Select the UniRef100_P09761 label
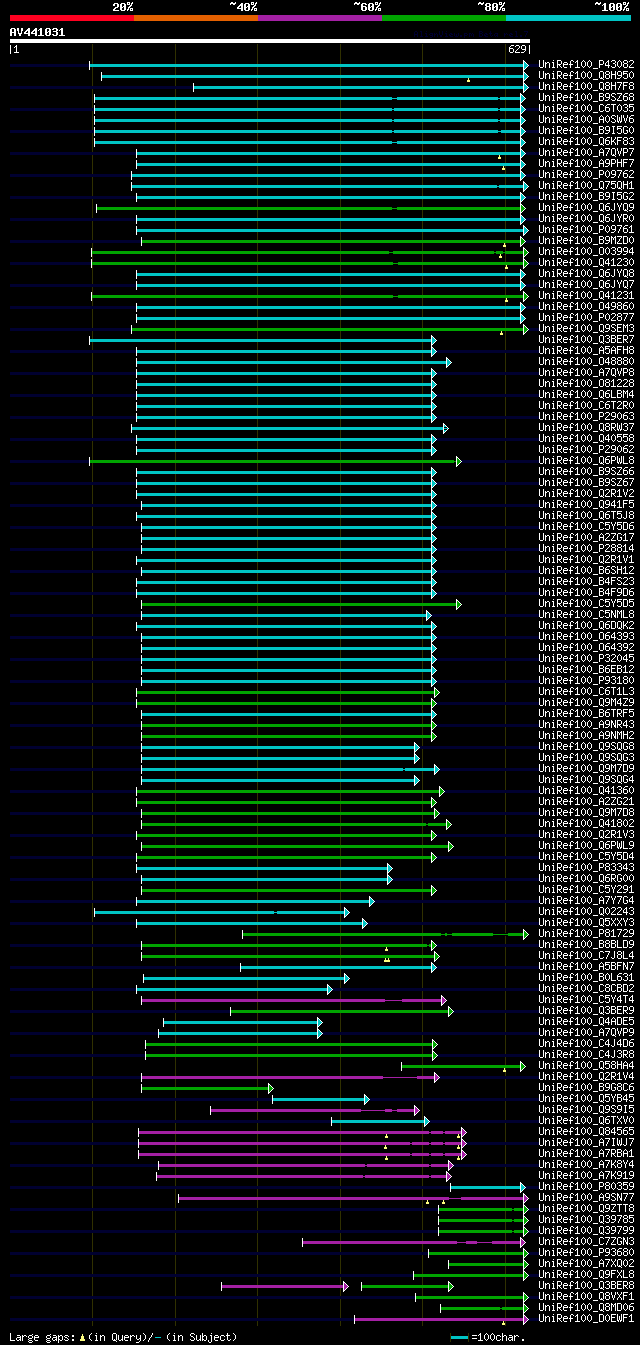Image resolution: width=640 pixels, height=1345 pixels. pyautogui.click(x=584, y=229)
